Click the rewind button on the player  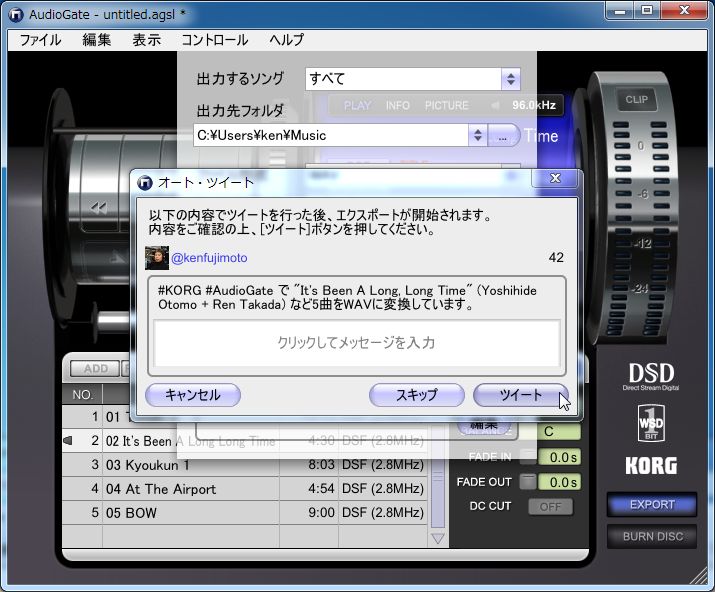99,208
